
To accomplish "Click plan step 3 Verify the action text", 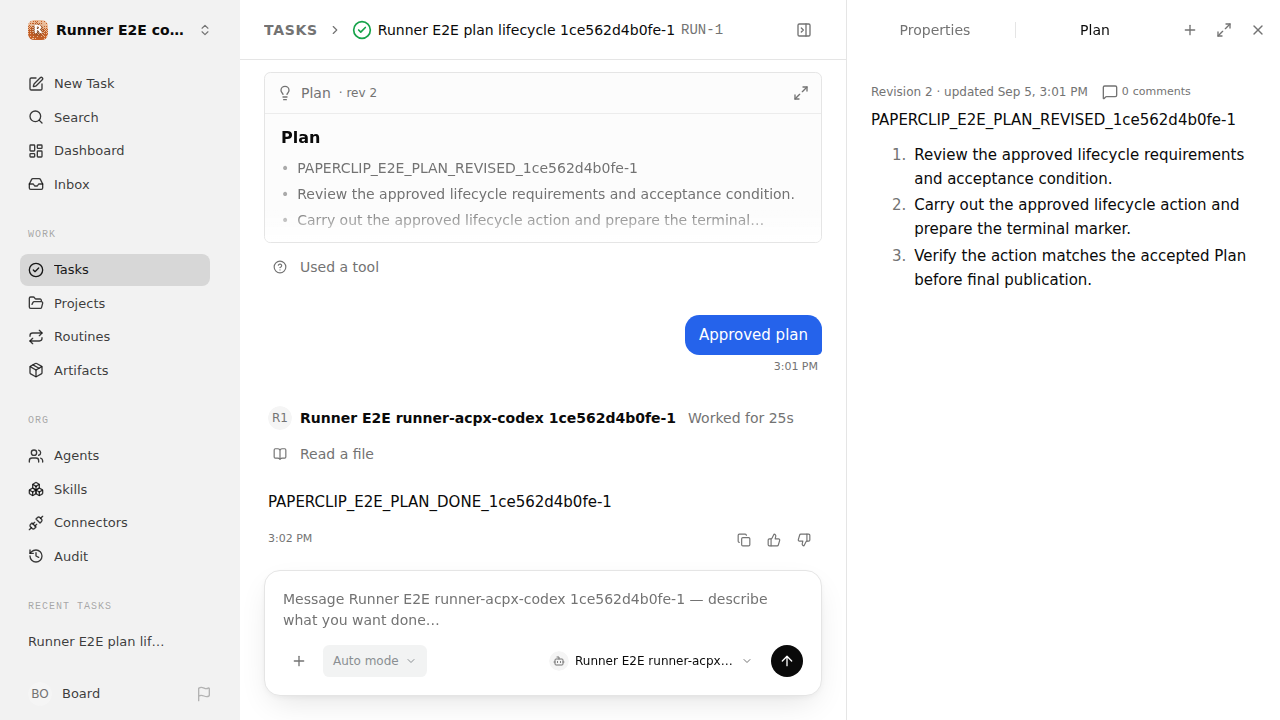I will 1080,268.
